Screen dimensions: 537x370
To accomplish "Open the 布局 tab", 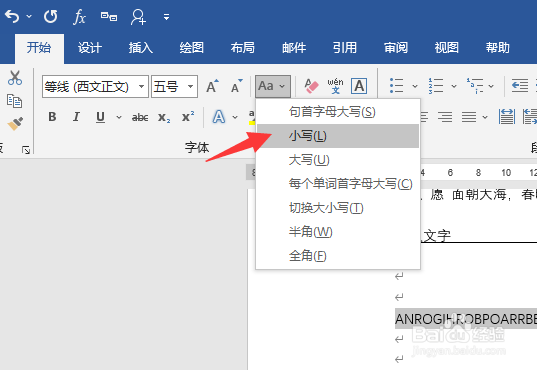I will (242, 48).
